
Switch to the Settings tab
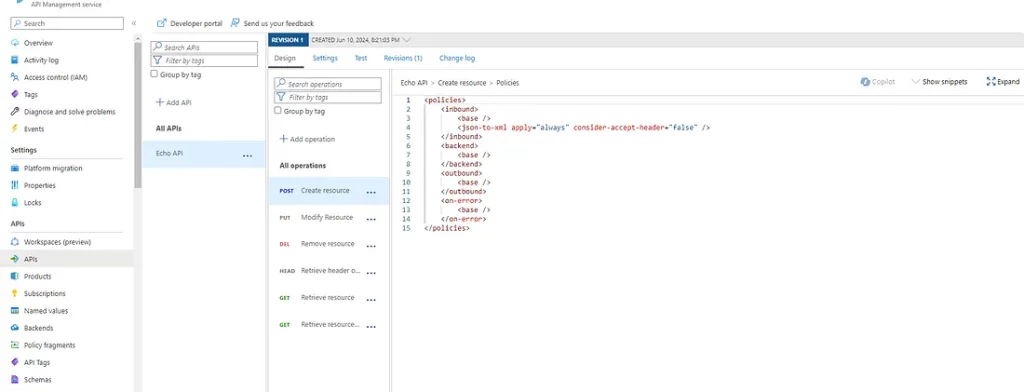point(325,58)
